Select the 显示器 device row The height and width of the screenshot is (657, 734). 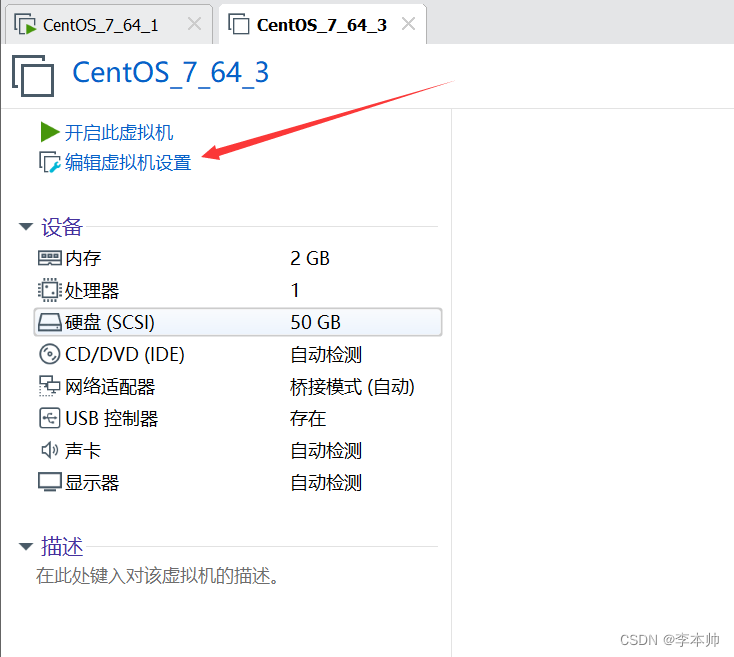(x=238, y=482)
